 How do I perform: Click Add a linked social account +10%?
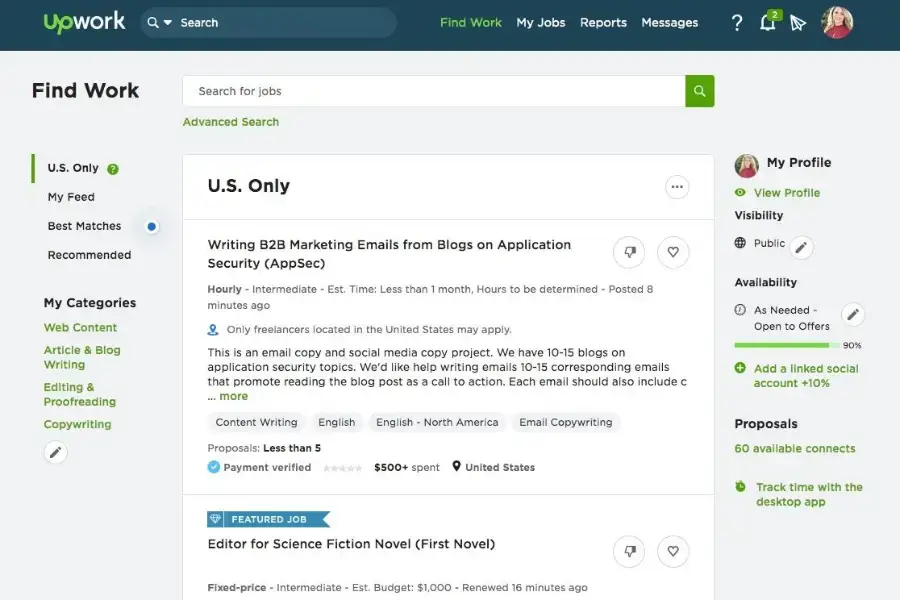[806, 376]
